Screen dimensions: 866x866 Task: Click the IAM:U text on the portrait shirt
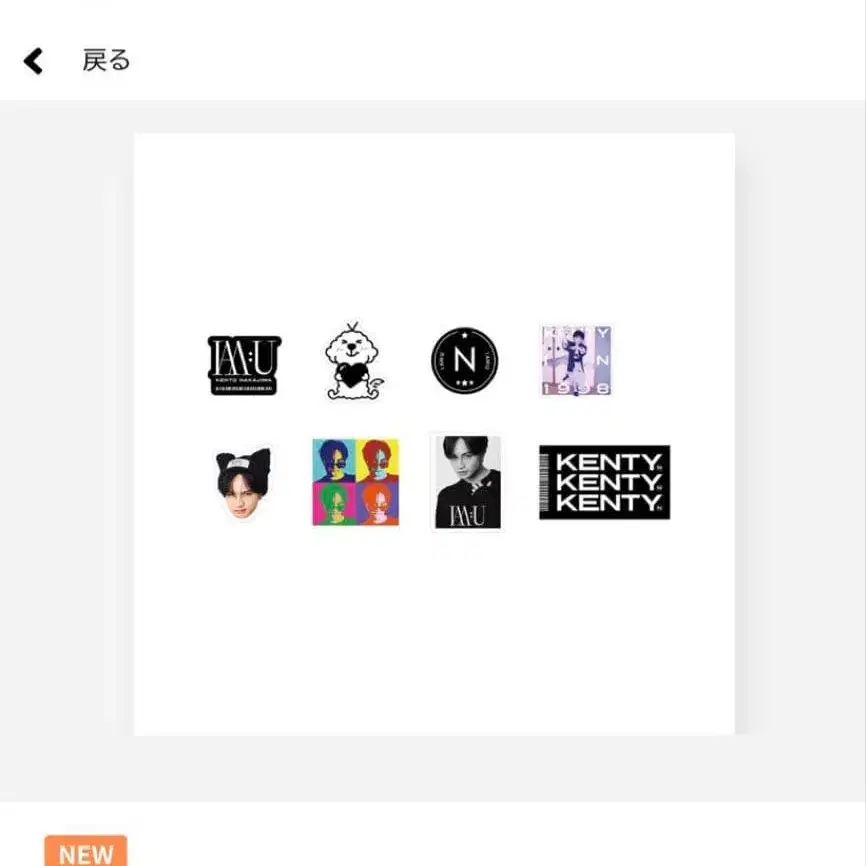click(467, 516)
